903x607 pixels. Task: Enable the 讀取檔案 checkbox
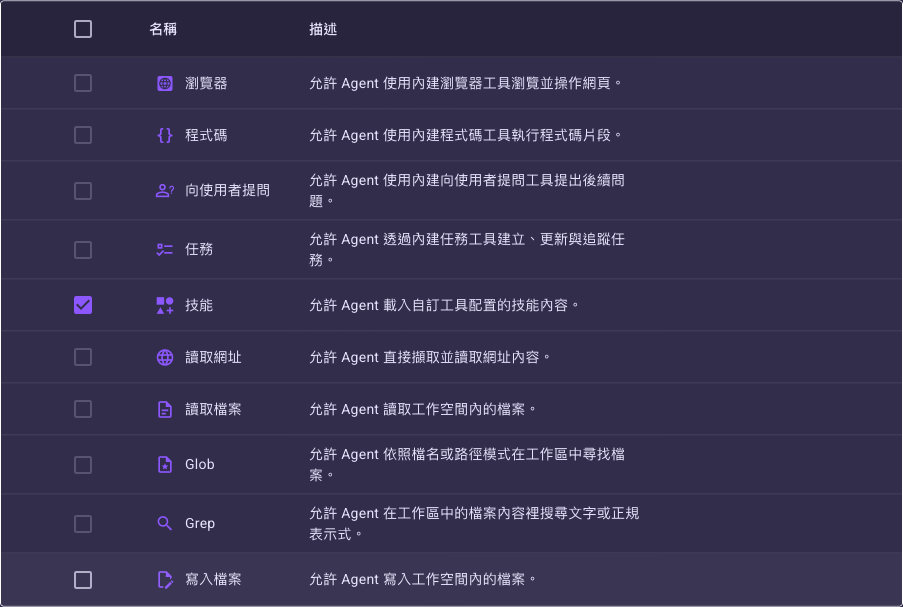(x=83, y=409)
